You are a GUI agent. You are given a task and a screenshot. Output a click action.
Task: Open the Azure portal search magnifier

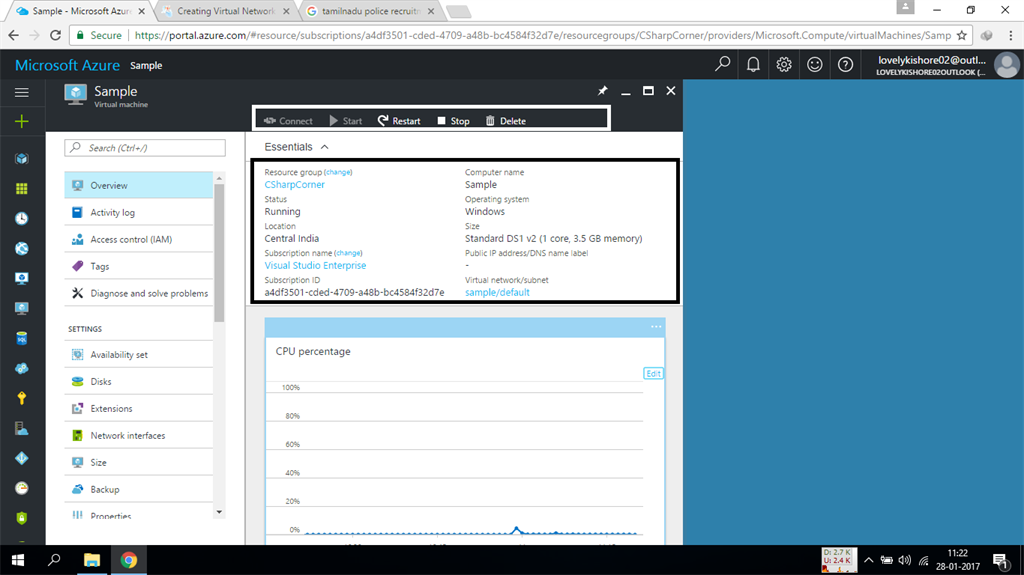722,64
